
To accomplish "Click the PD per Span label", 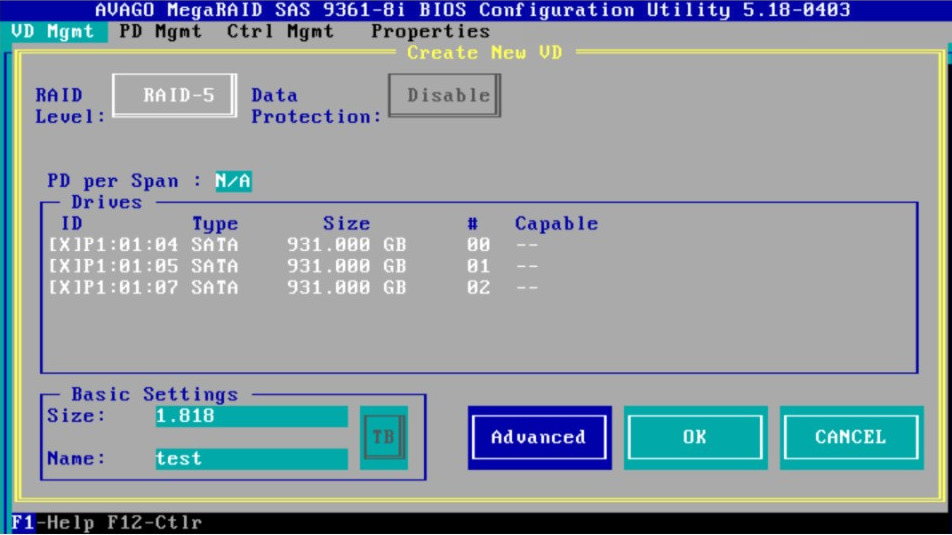I will pyautogui.click(x=124, y=181).
